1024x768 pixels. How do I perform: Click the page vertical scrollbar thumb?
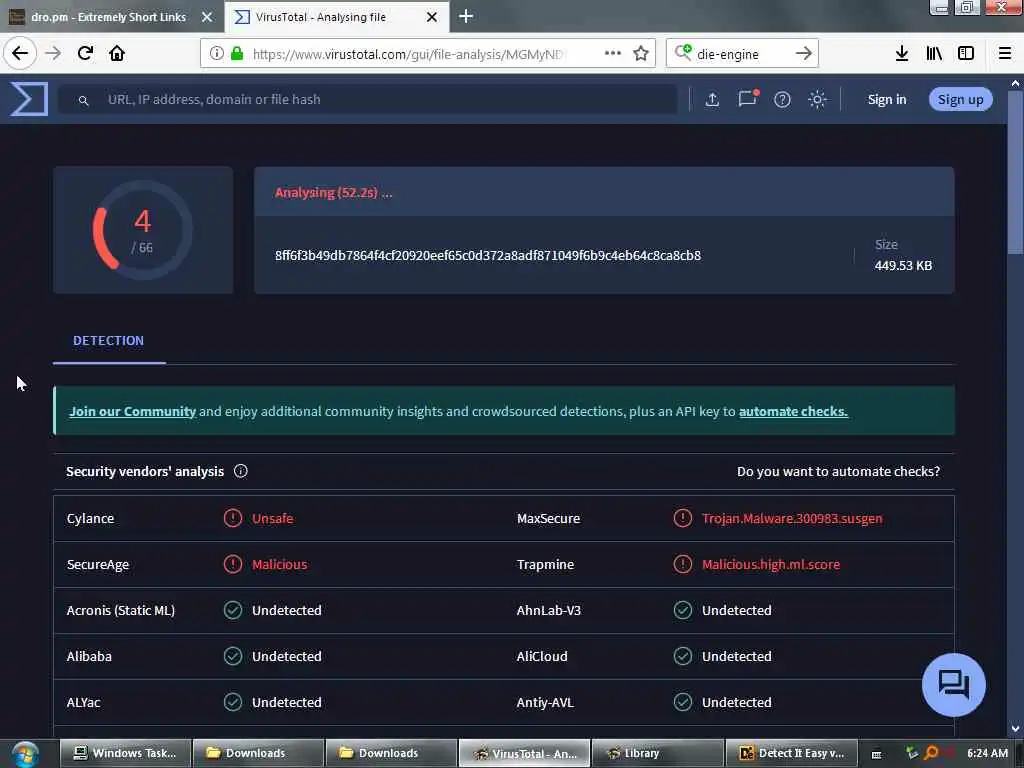point(1015,173)
